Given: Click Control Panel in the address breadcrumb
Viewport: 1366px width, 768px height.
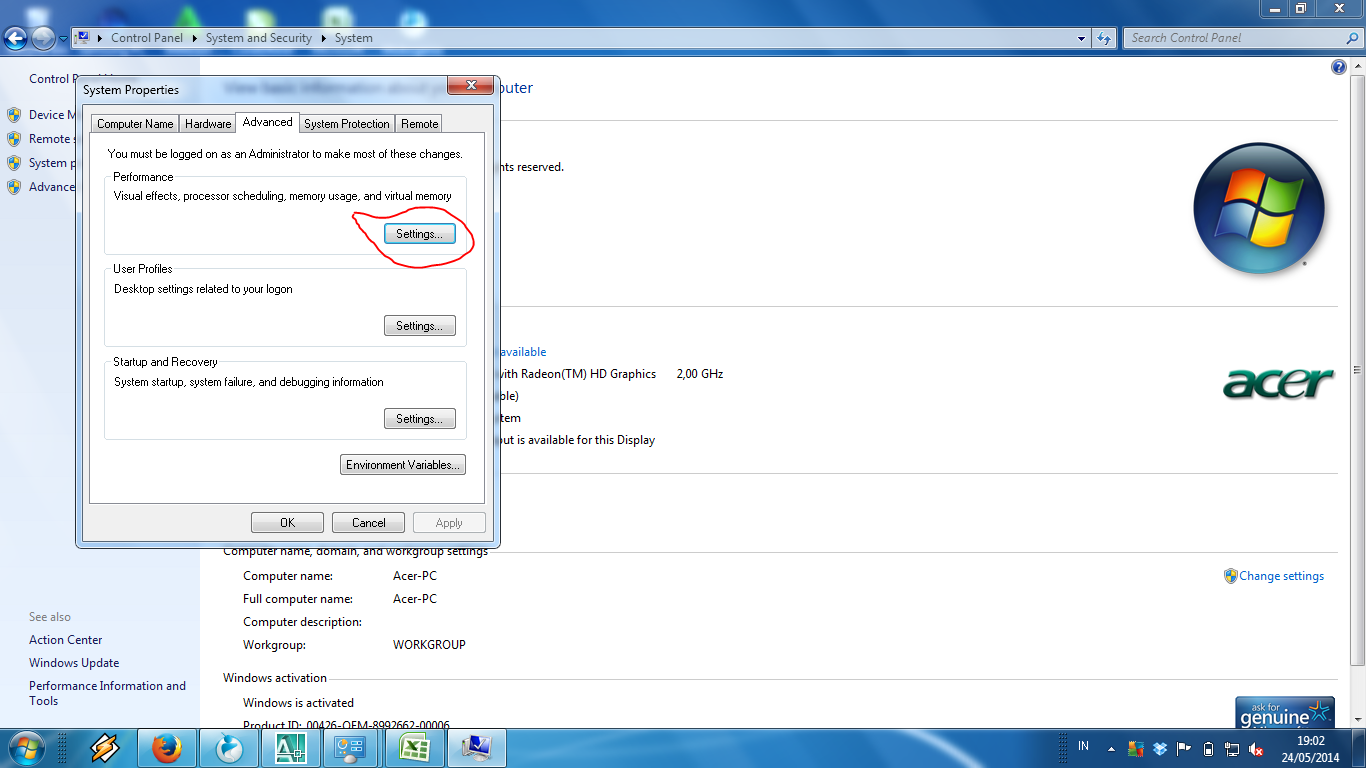Looking at the screenshot, I should coord(147,38).
